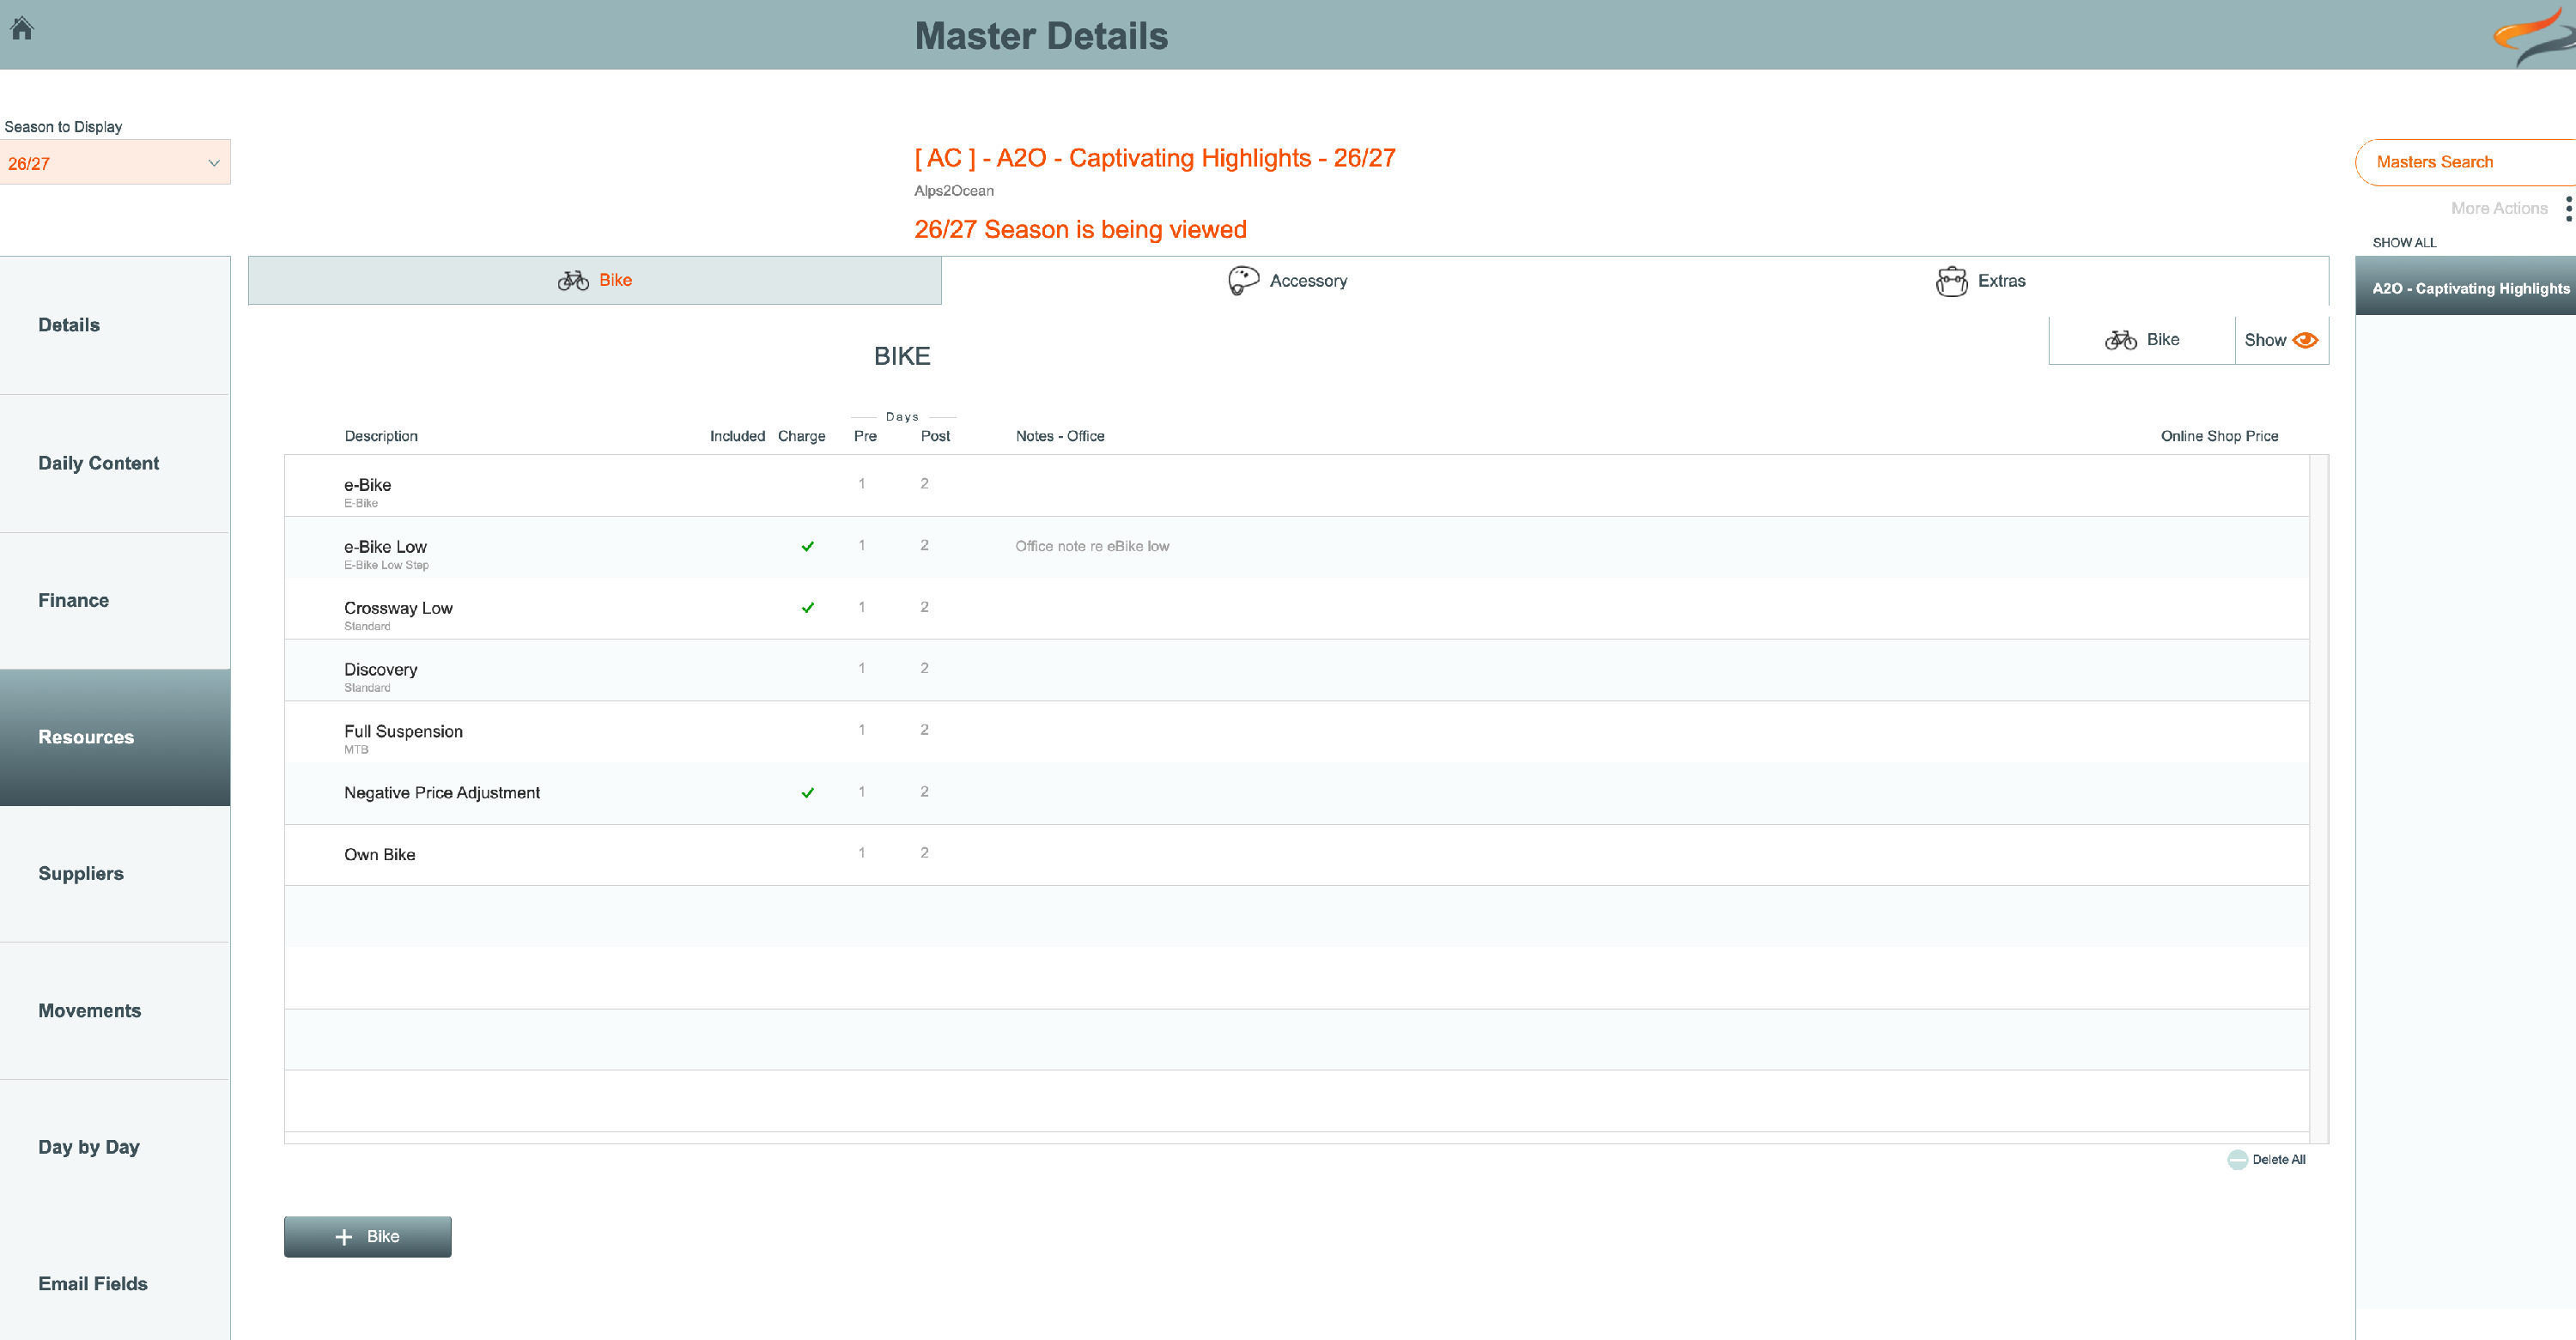
Task: Open the Season to Display dropdown
Action: coord(115,163)
